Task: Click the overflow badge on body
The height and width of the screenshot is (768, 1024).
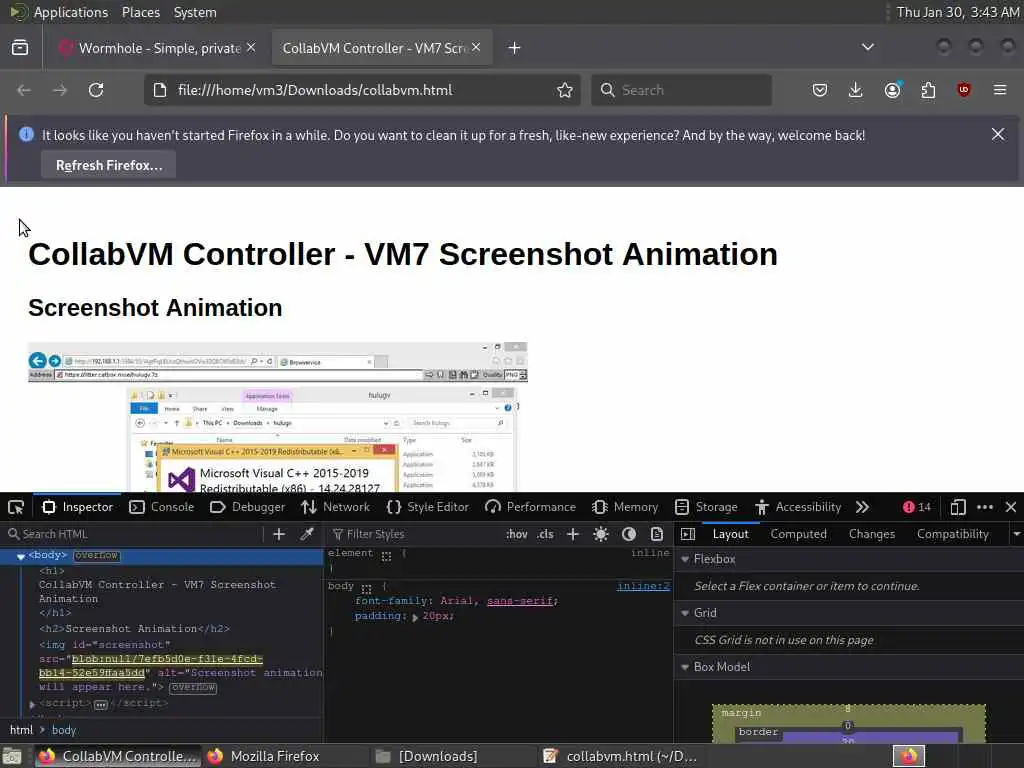Action: point(97,556)
